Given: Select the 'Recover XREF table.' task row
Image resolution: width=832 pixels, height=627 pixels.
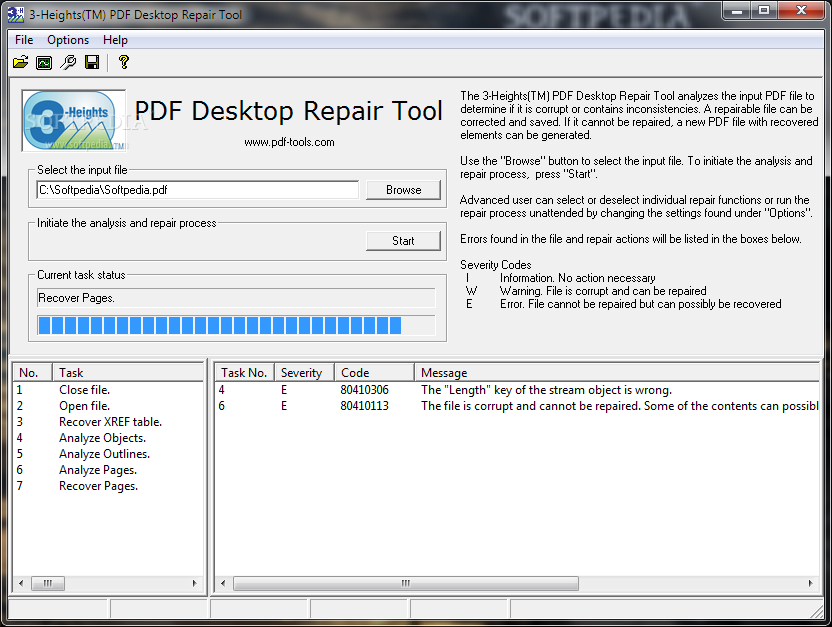Looking at the screenshot, I should click(108, 422).
